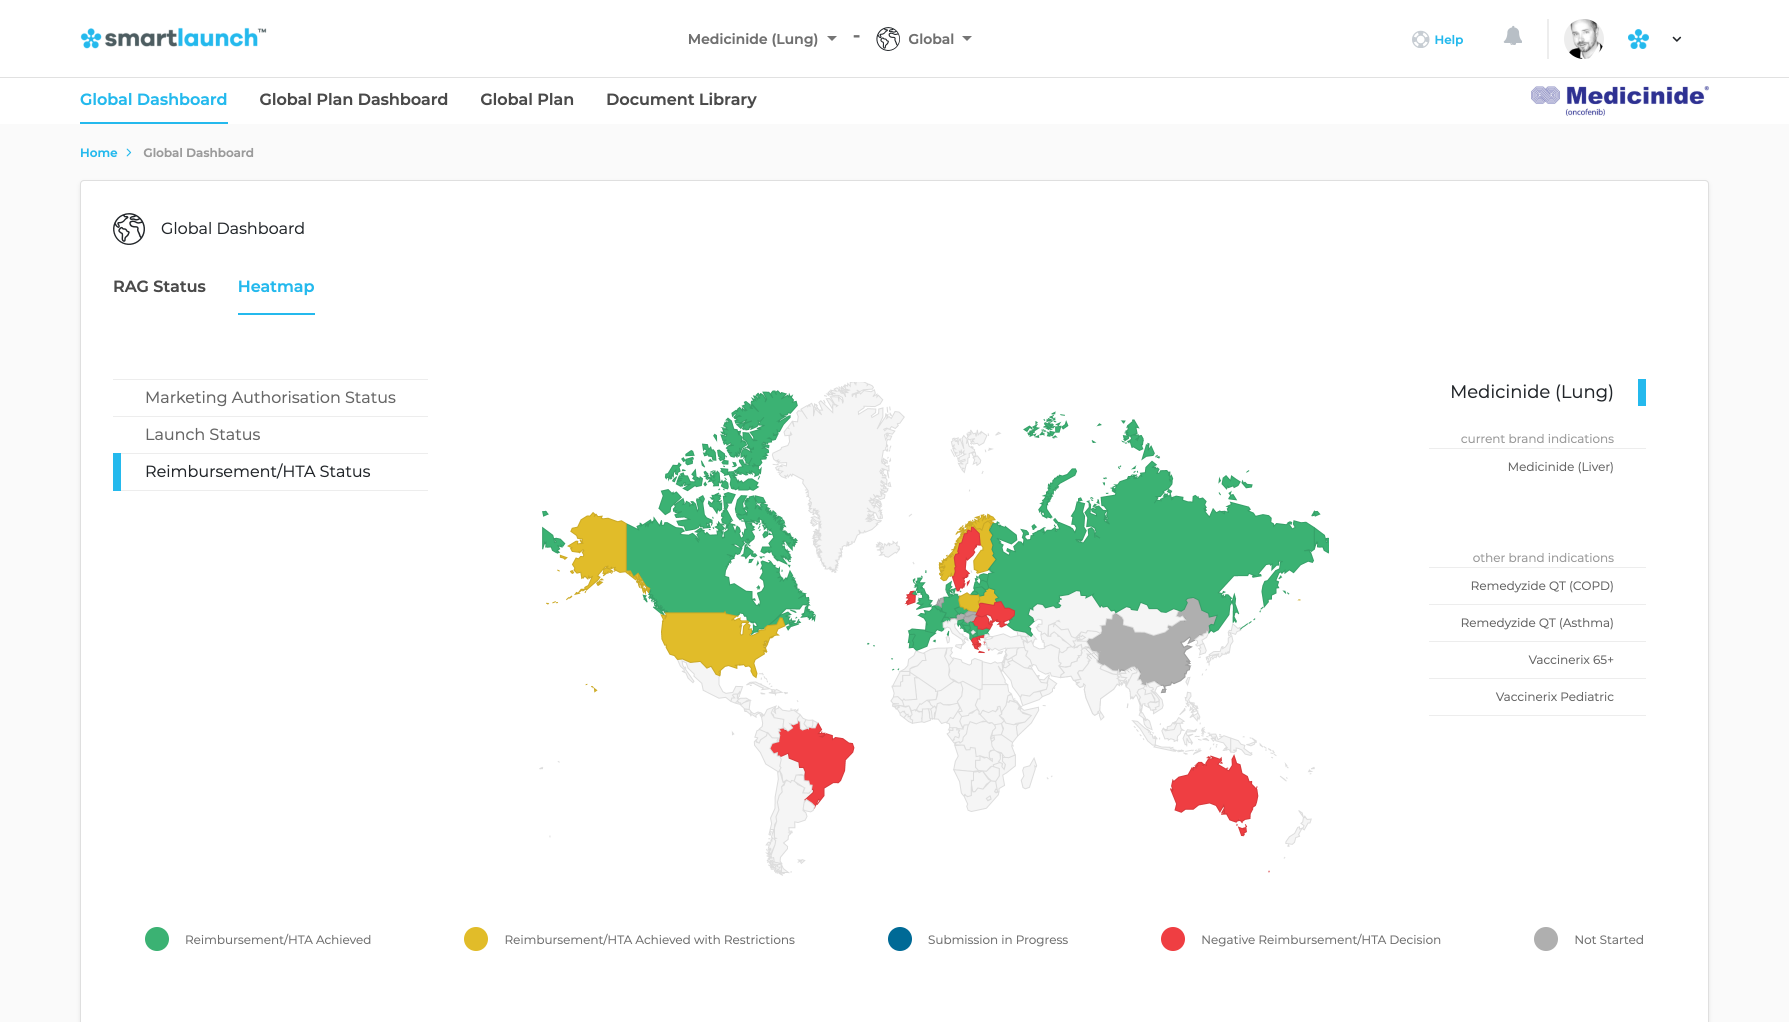Toggle the Negative Reimbursement/HTA Decision legend
This screenshot has width=1789, height=1022.
pos(1173,939)
